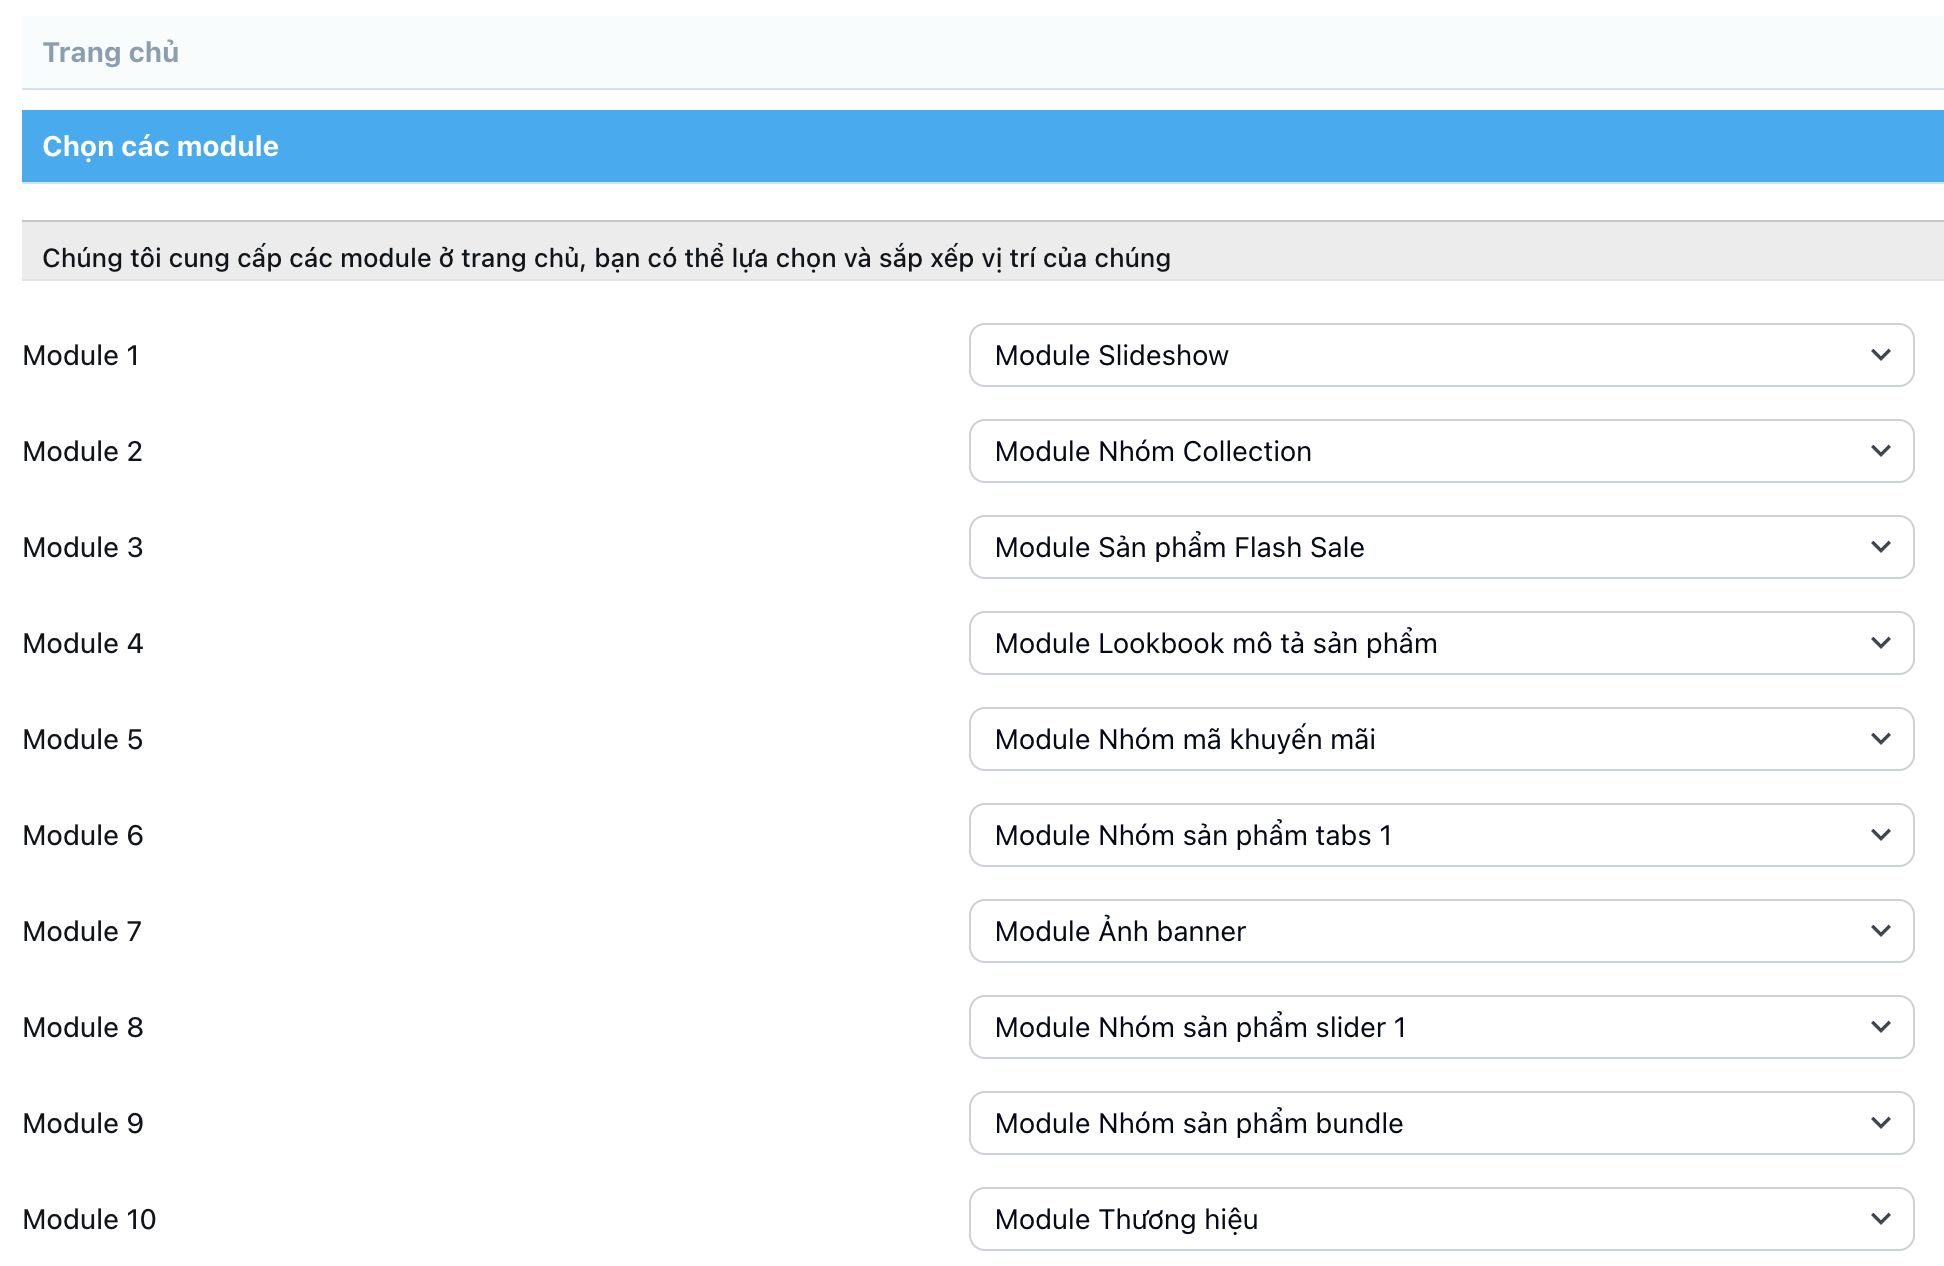Click the chevron arrow of Module 7 select
This screenshot has height=1266, width=1944.
pos(1880,931)
